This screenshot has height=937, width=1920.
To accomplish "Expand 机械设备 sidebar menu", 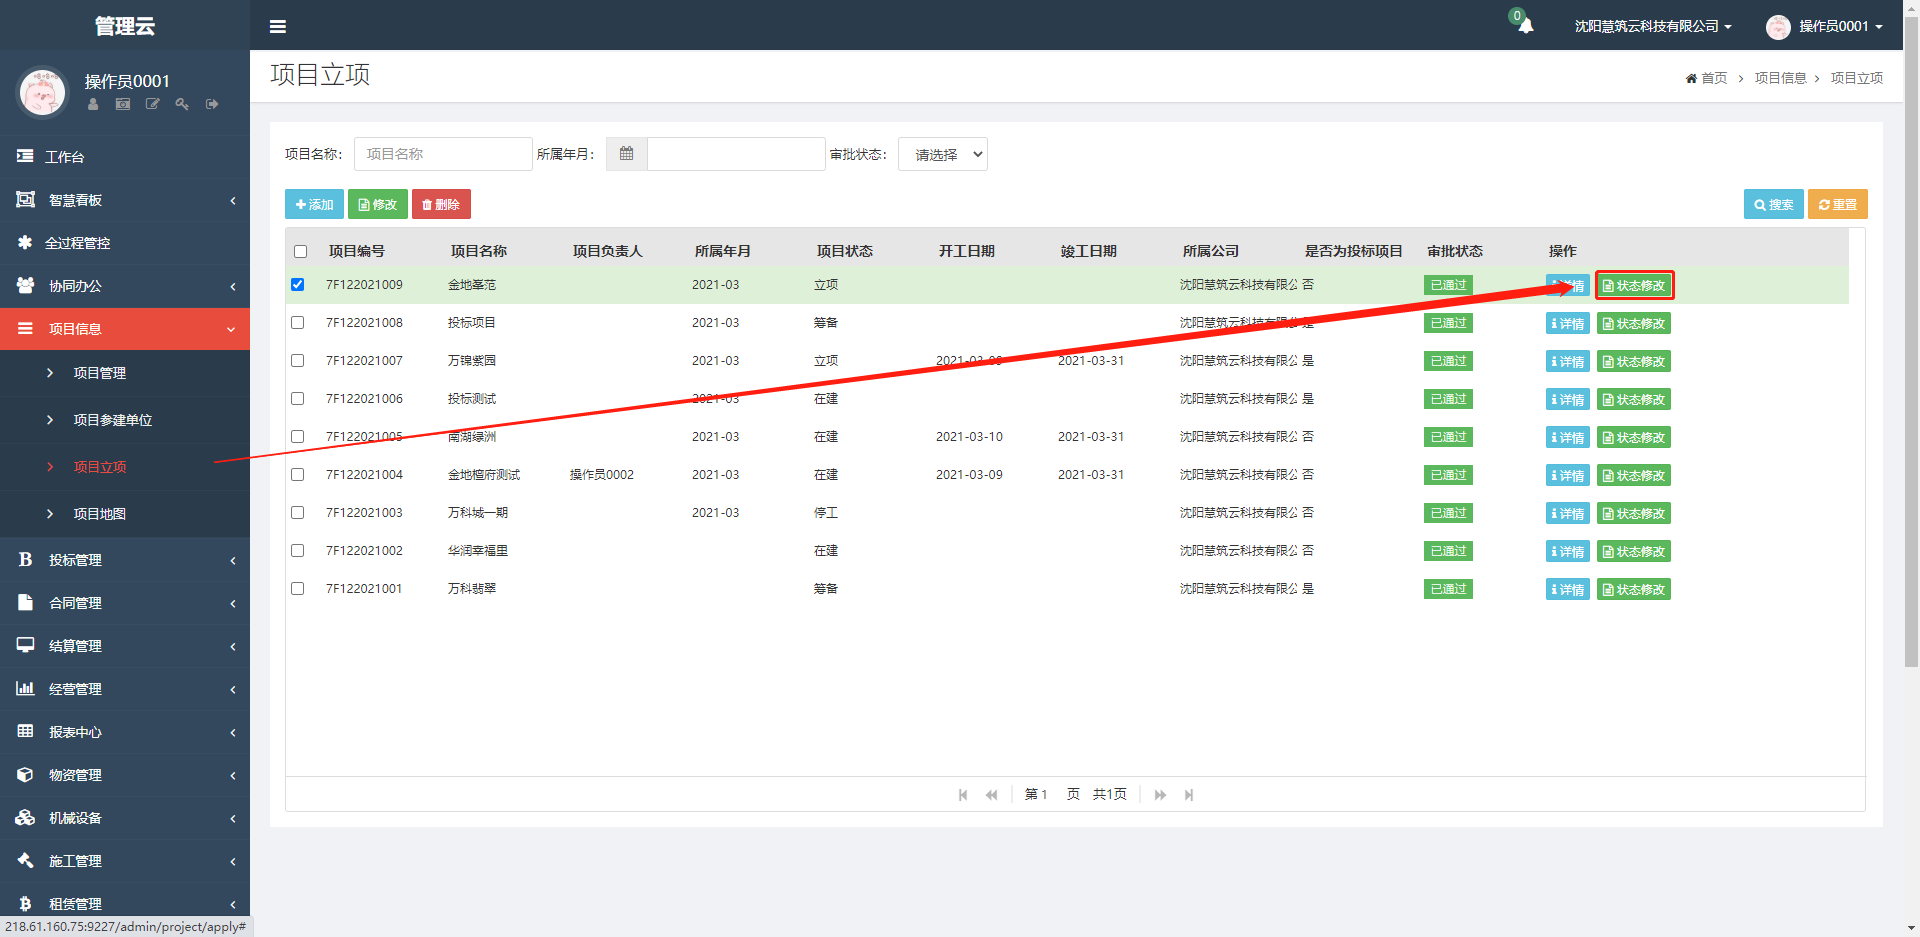I will [125, 818].
